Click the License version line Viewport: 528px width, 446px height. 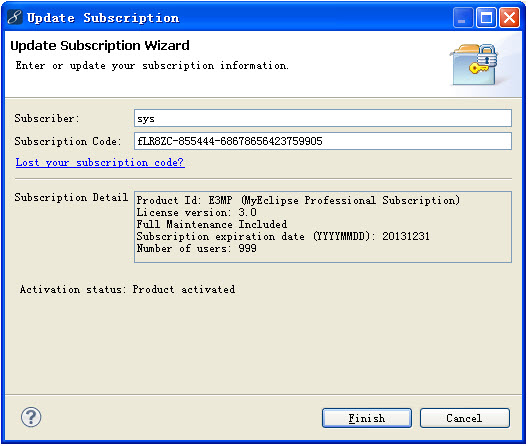[196, 213]
